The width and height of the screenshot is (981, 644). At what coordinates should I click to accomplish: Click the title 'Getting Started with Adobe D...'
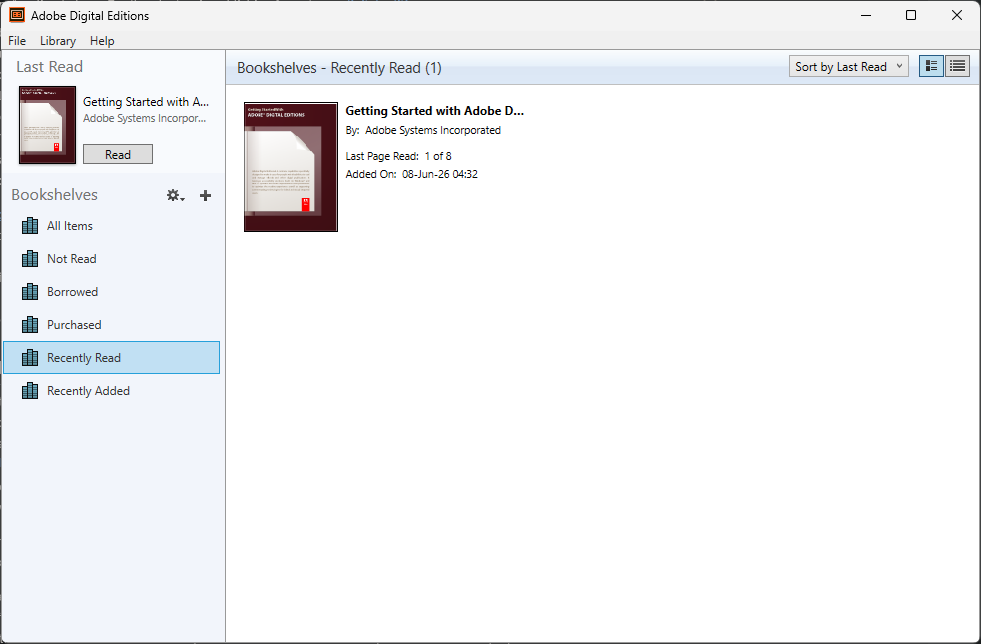pyautogui.click(x=435, y=111)
